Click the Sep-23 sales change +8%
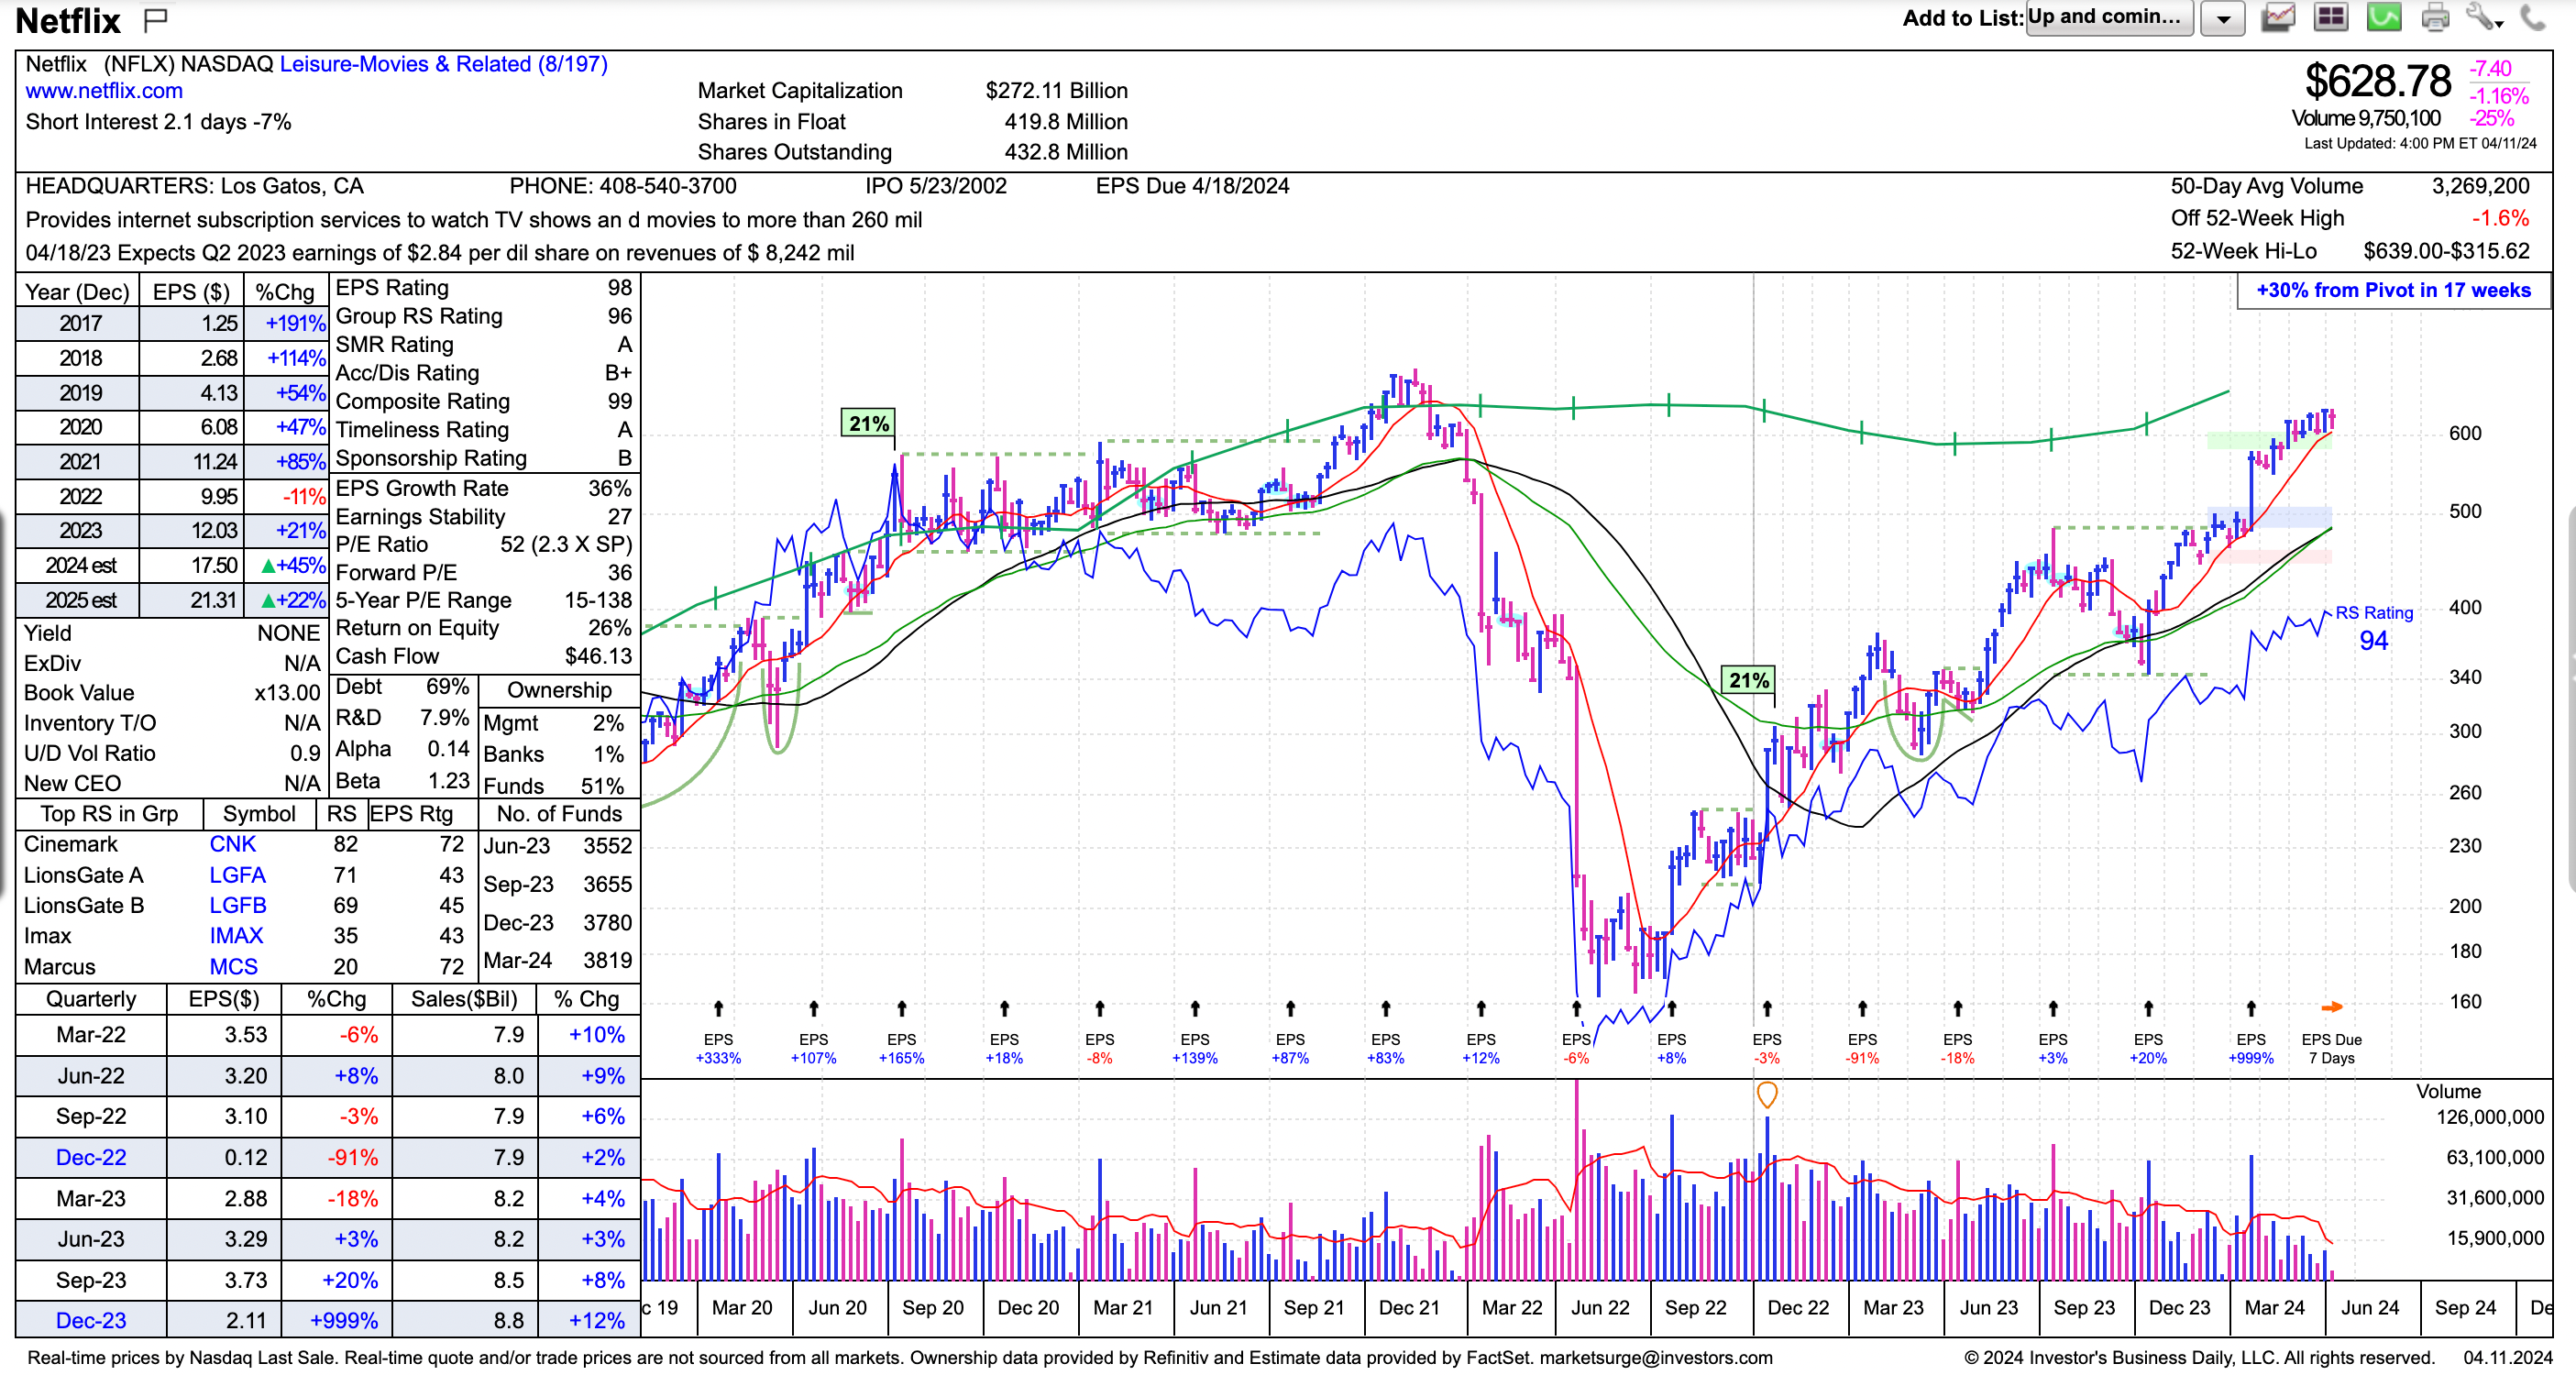 (603, 1280)
